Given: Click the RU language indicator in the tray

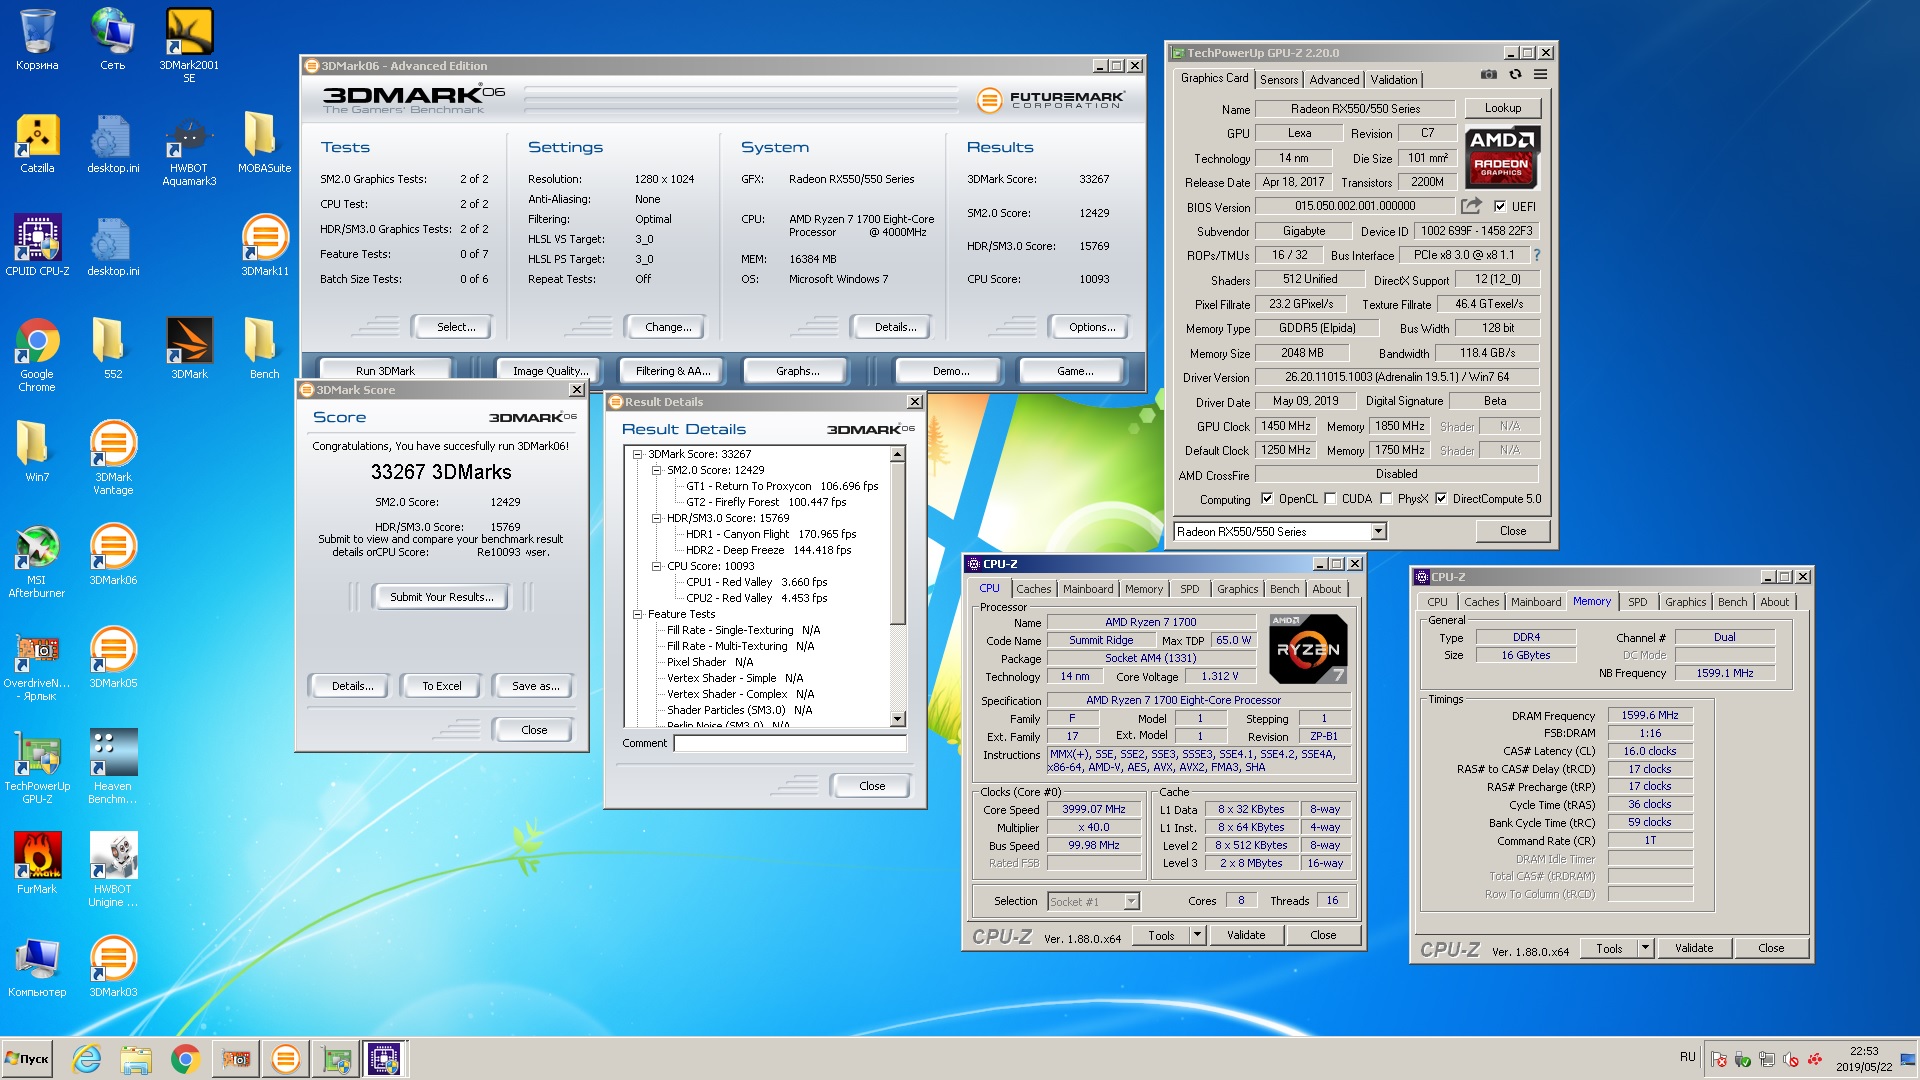Looking at the screenshot, I should pos(1688,1057).
